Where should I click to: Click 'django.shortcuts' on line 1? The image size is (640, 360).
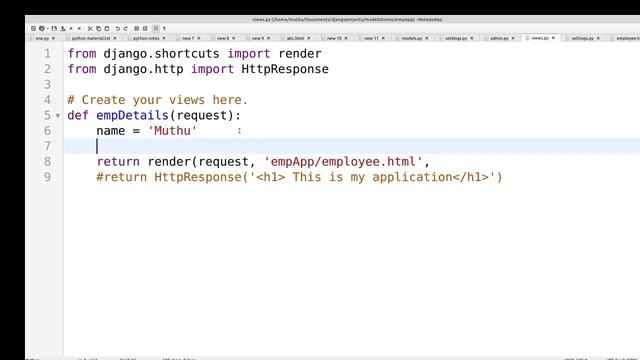(x=161, y=54)
